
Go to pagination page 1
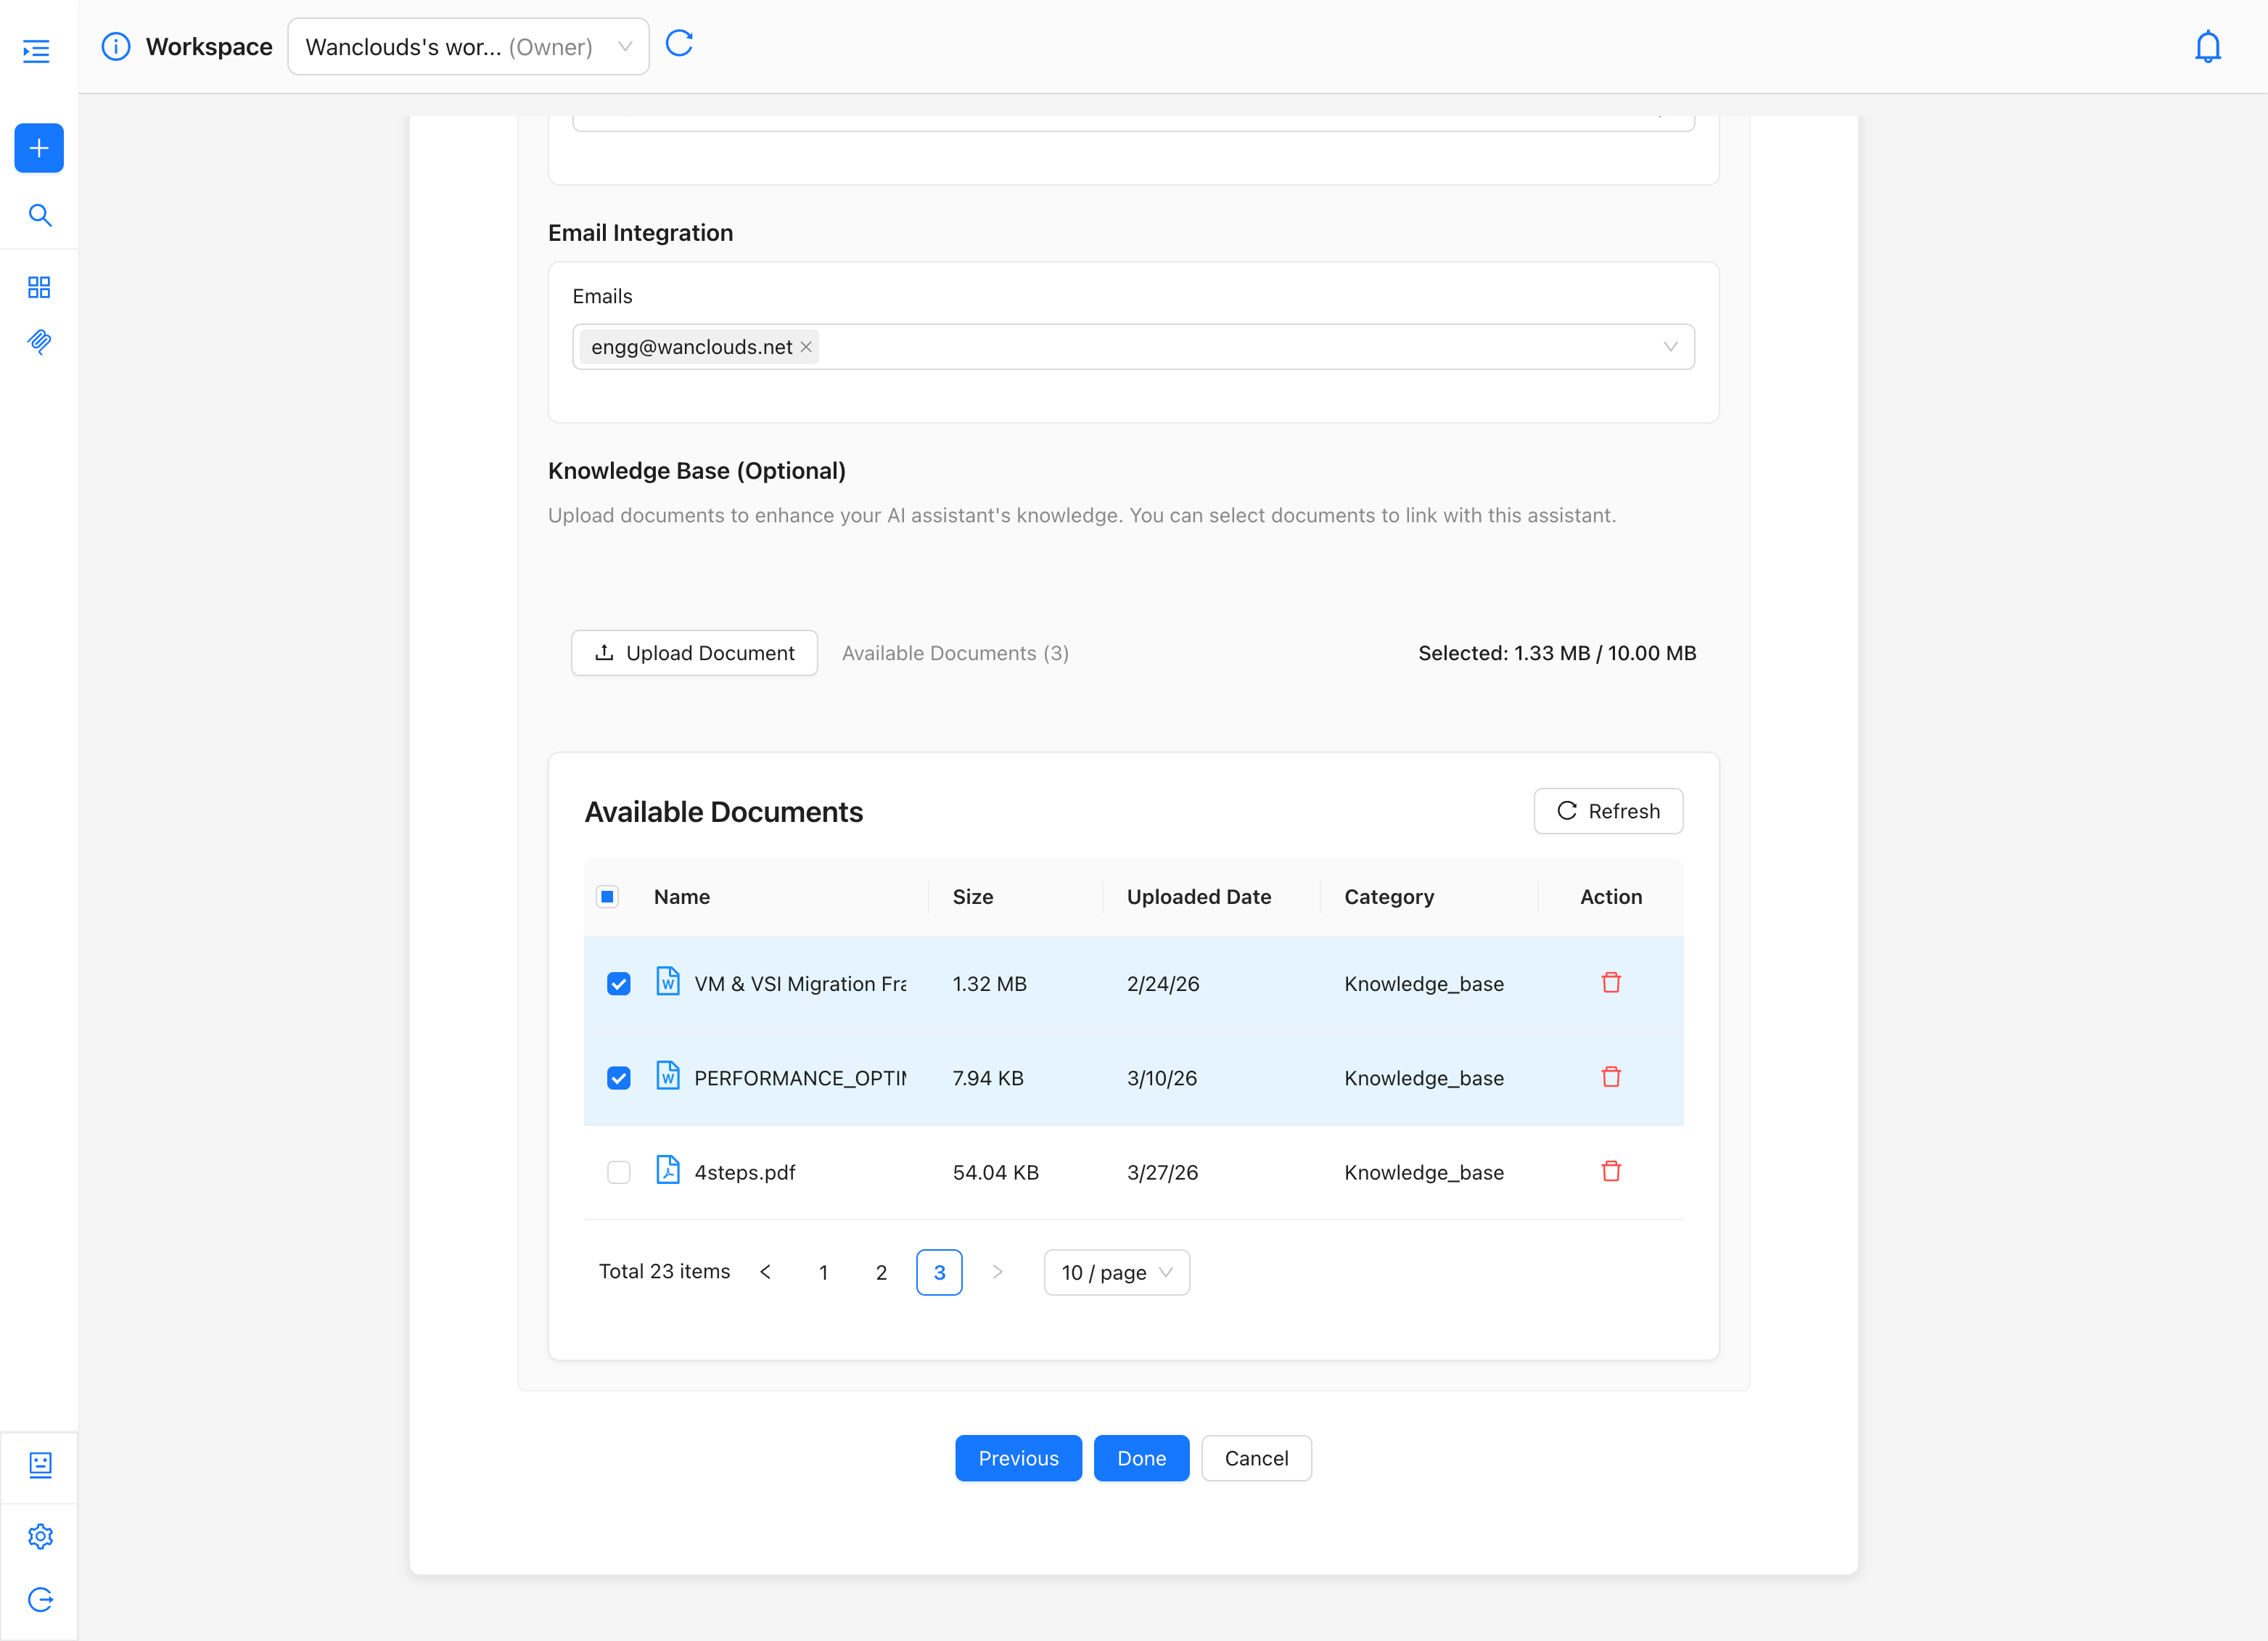pos(823,1272)
